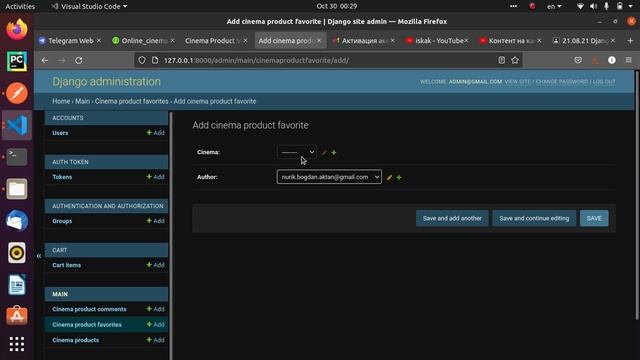Open Activities overview
Viewport: 640px width, 360px height.
click(20, 6)
